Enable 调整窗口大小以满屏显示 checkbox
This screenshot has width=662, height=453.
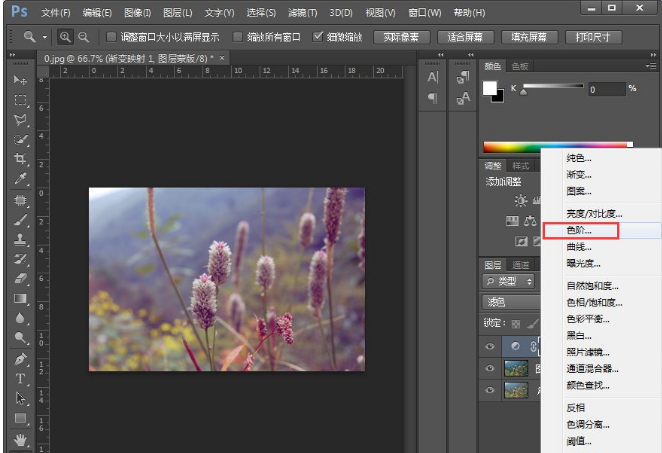click(x=112, y=37)
